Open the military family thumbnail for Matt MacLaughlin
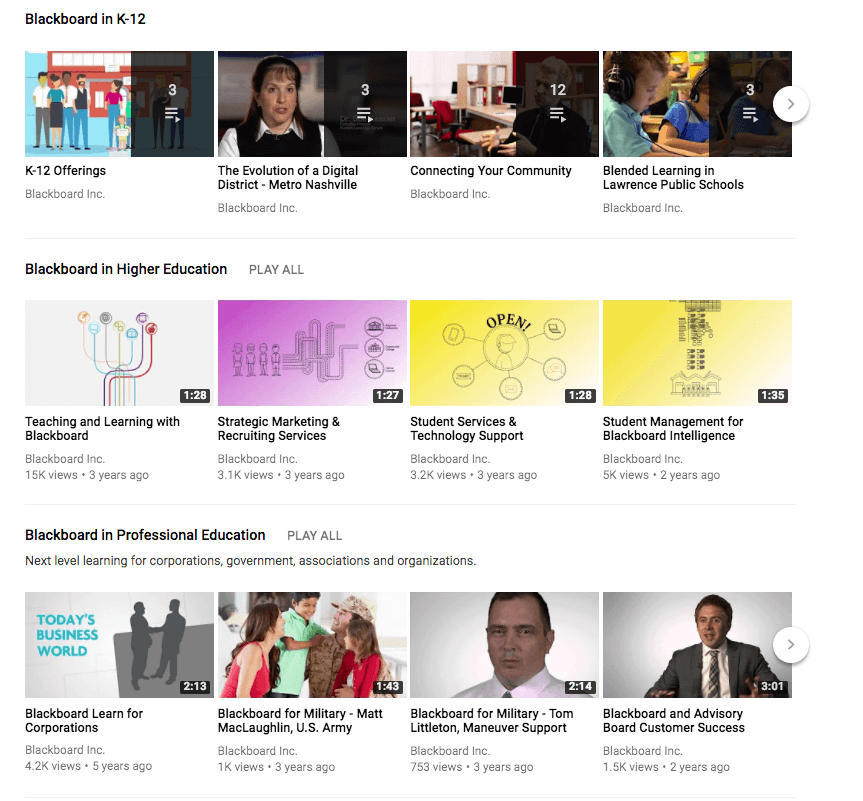 tap(312, 645)
